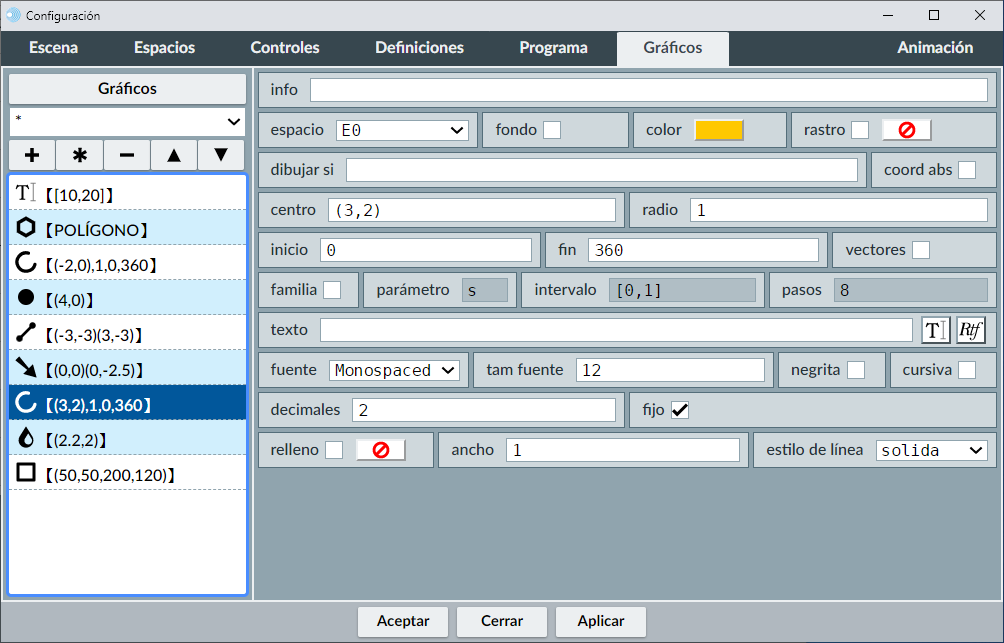Move selected graphic down with the down arrow
The width and height of the screenshot is (1004, 643).
click(222, 155)
